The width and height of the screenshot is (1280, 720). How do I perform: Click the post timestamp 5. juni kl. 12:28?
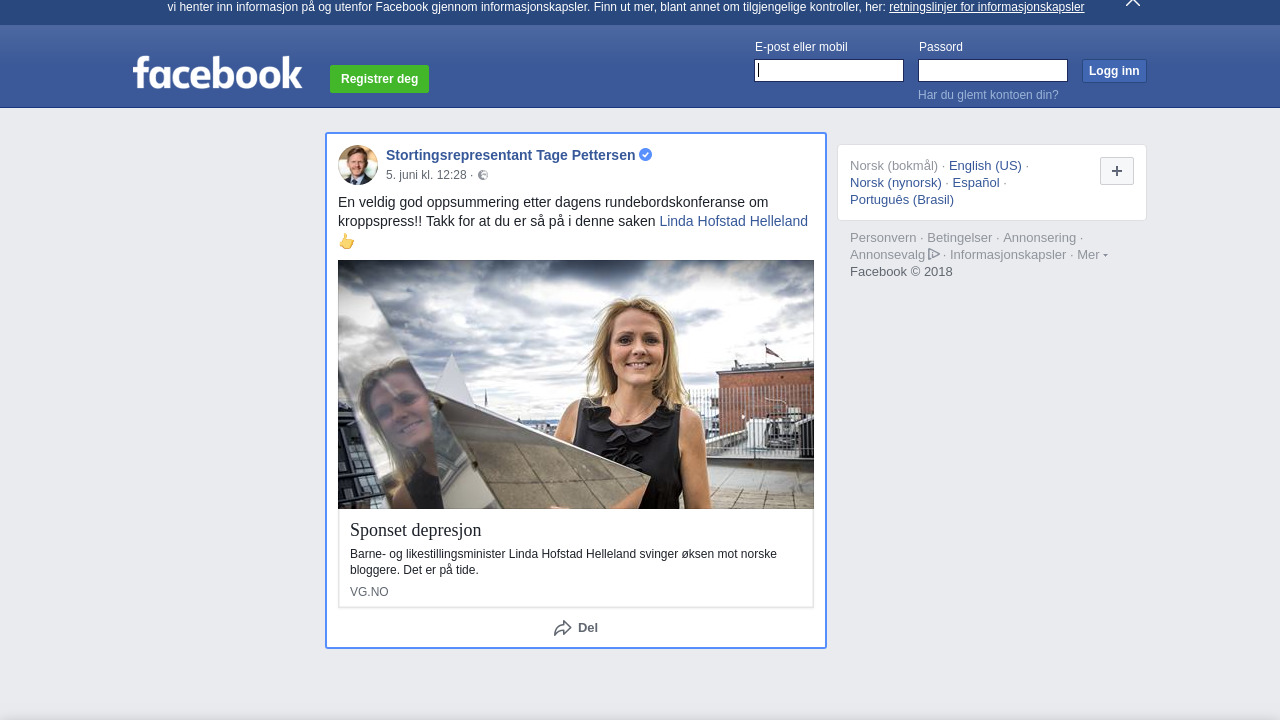(426, 175)
